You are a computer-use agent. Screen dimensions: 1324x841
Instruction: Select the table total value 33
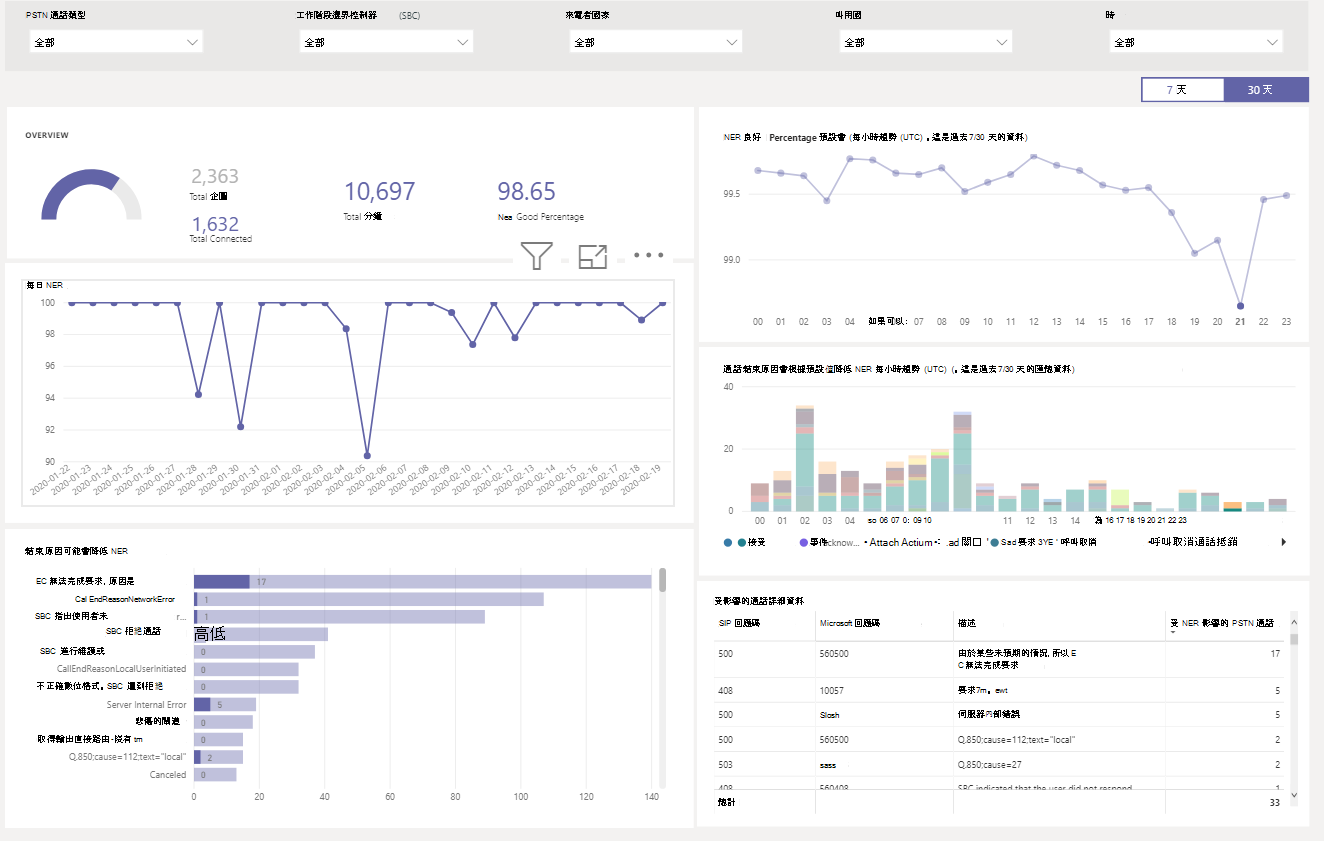tap(1274, 802)
